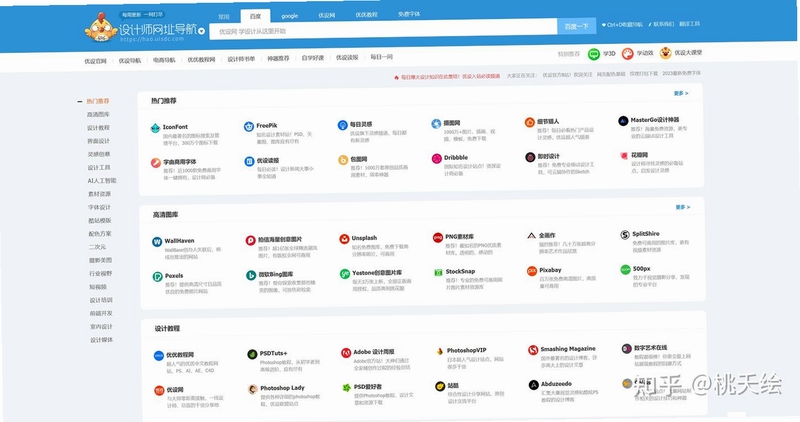Select the 常用 search tab
The height and width of the screenshot is (422, 800).
pos(224,17)
